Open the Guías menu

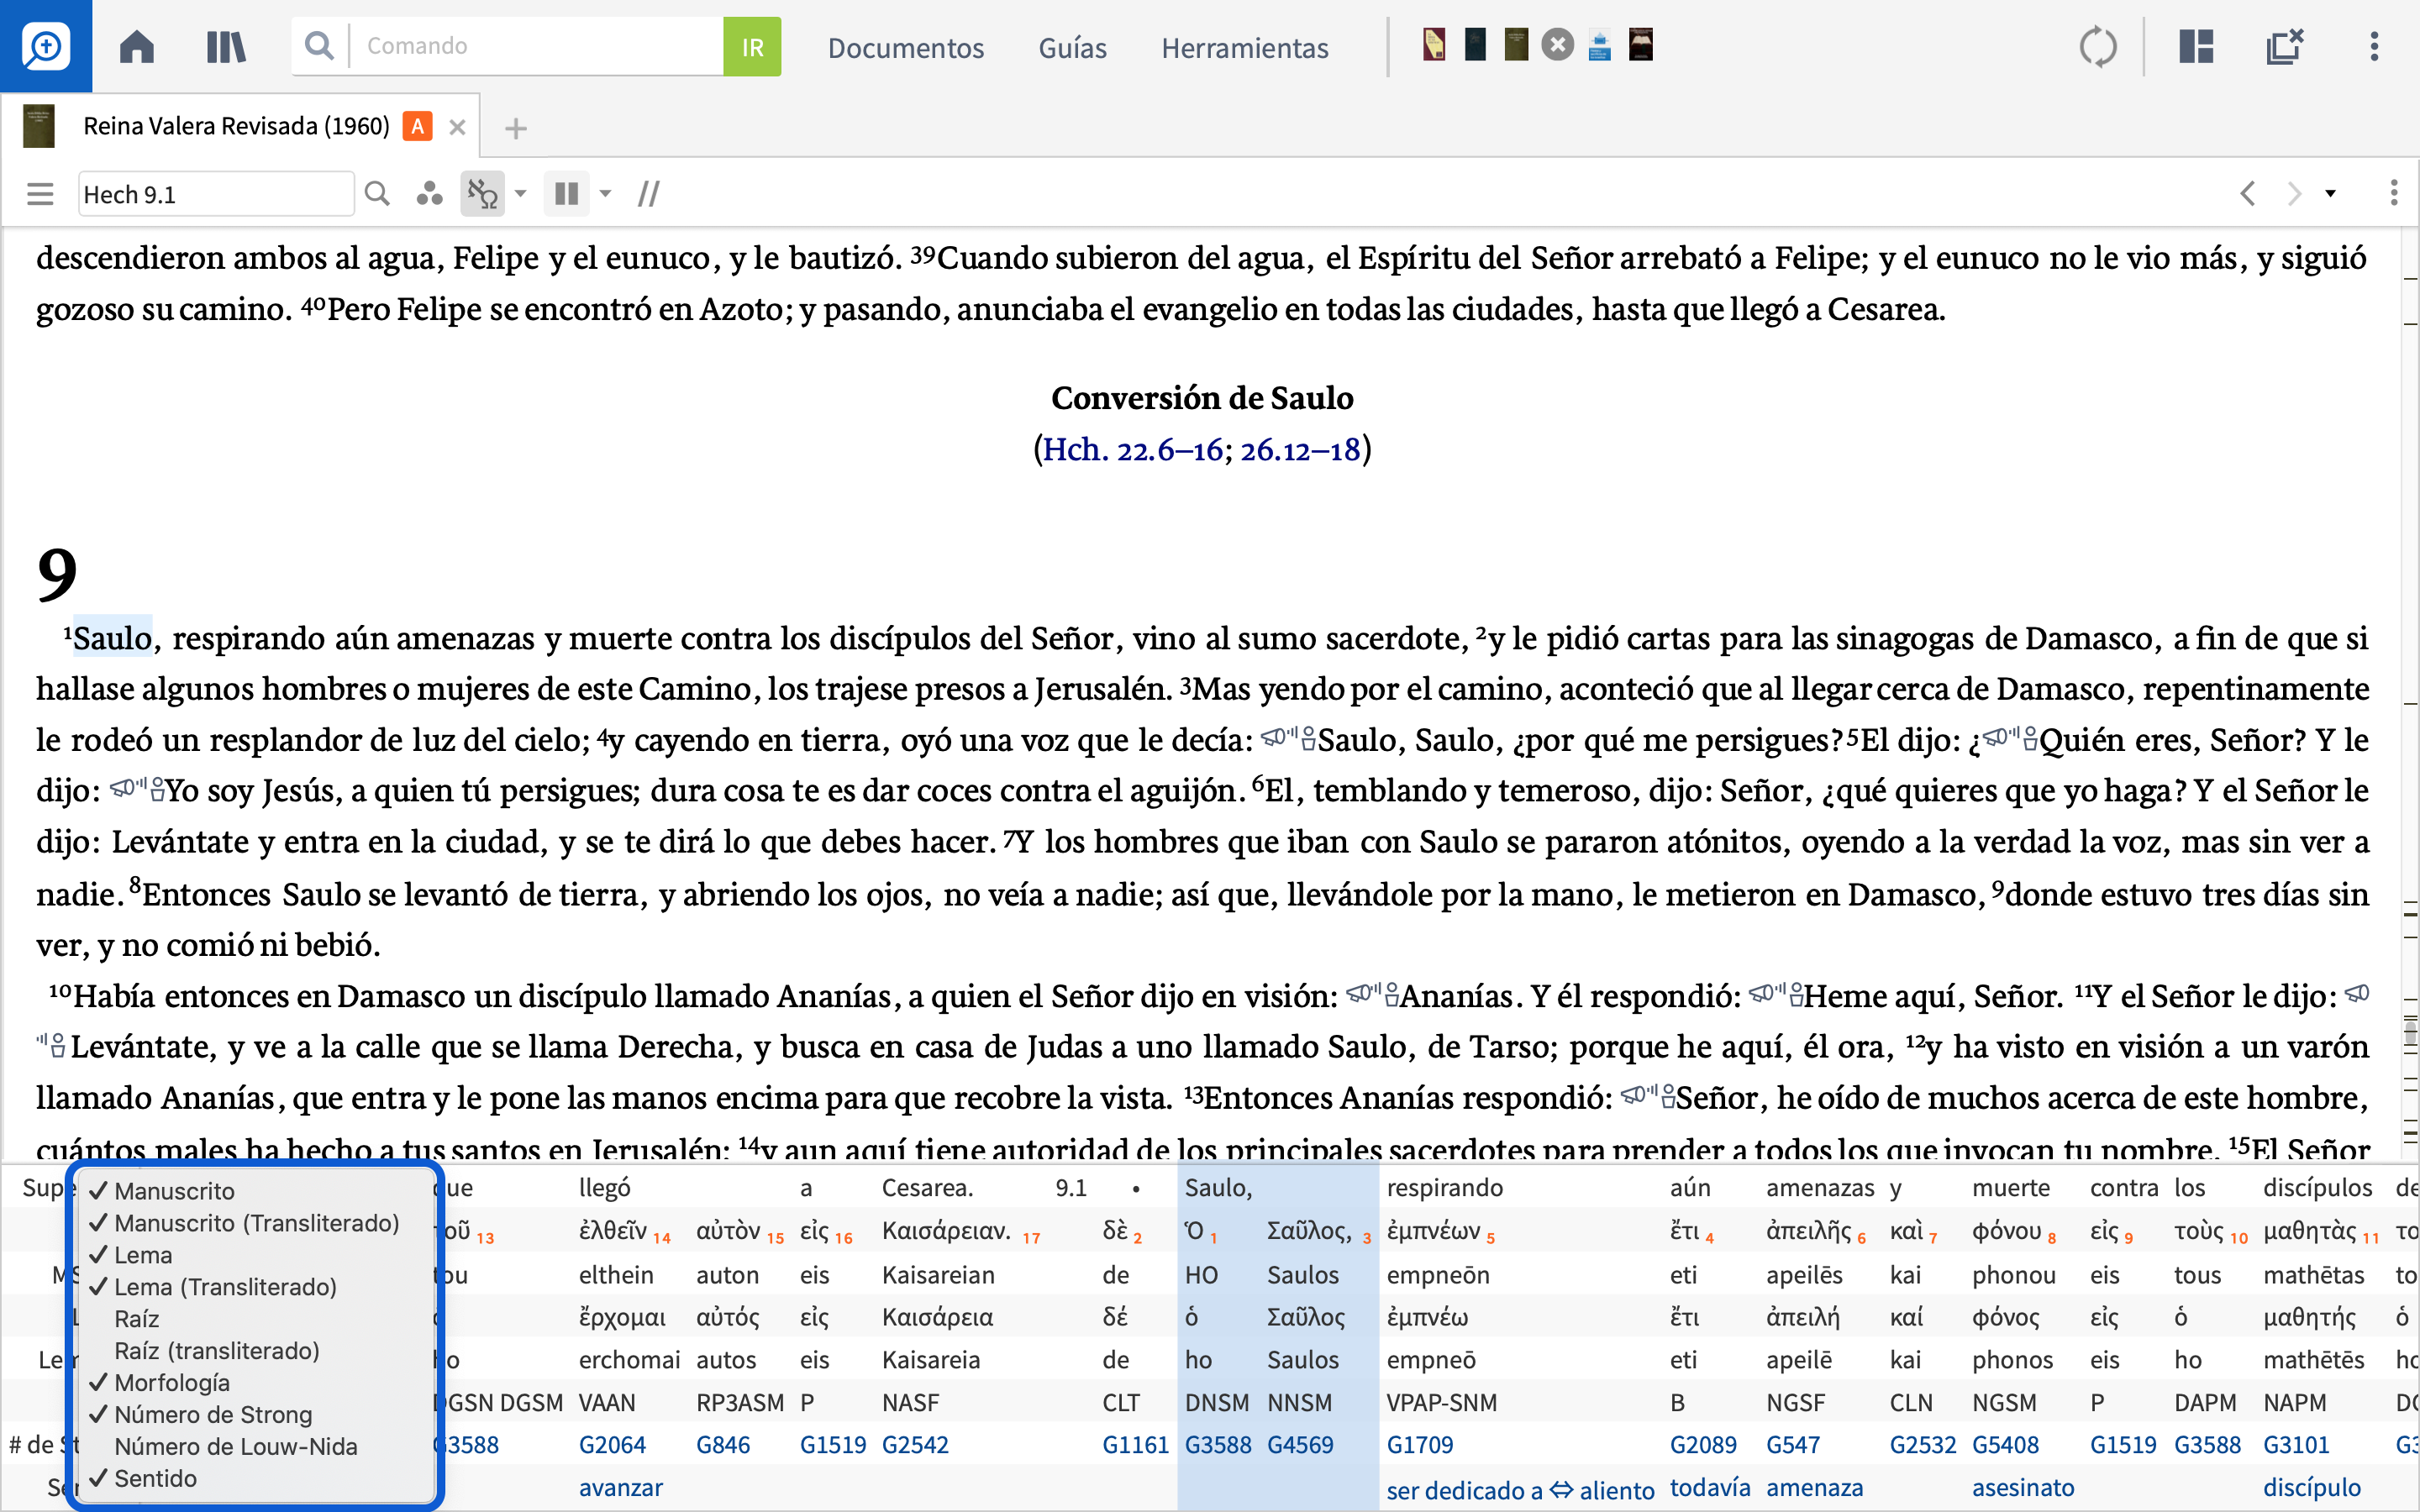[1072, 47]
